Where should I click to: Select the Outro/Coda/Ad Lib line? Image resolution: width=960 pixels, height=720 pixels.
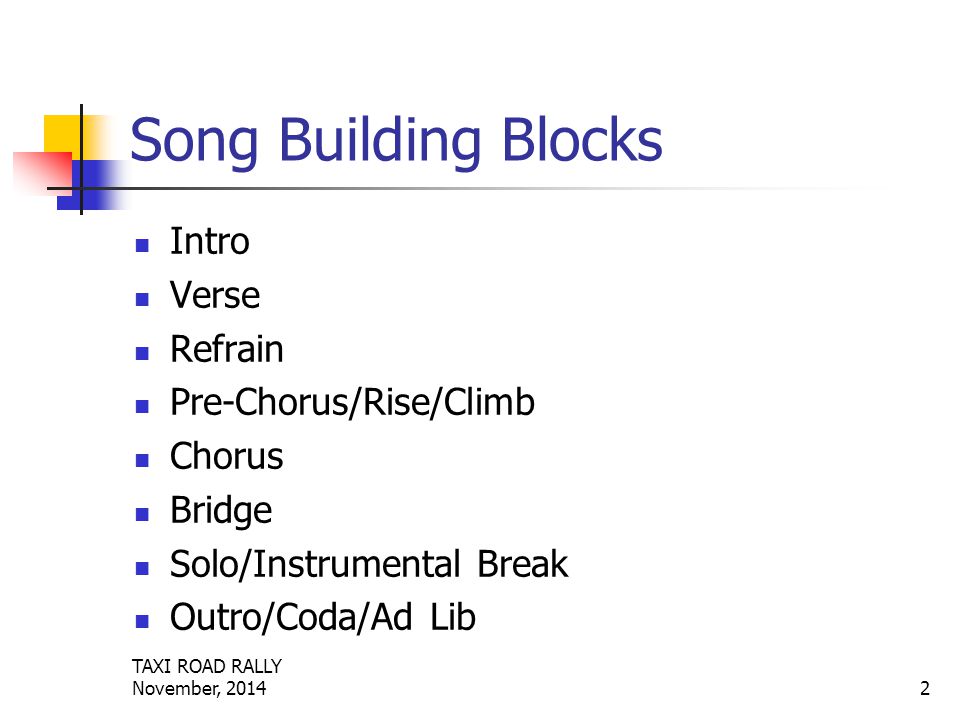(323, 617)
